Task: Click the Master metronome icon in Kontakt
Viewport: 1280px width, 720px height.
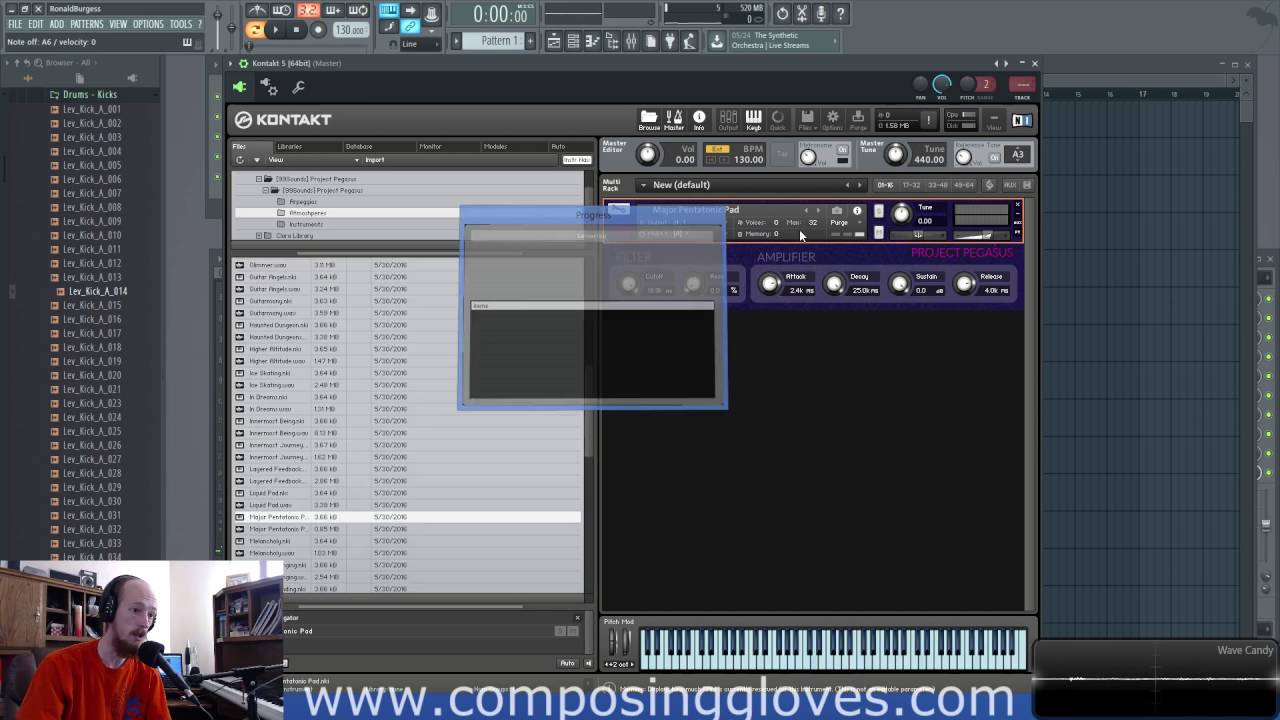Action: click(674, 120)
